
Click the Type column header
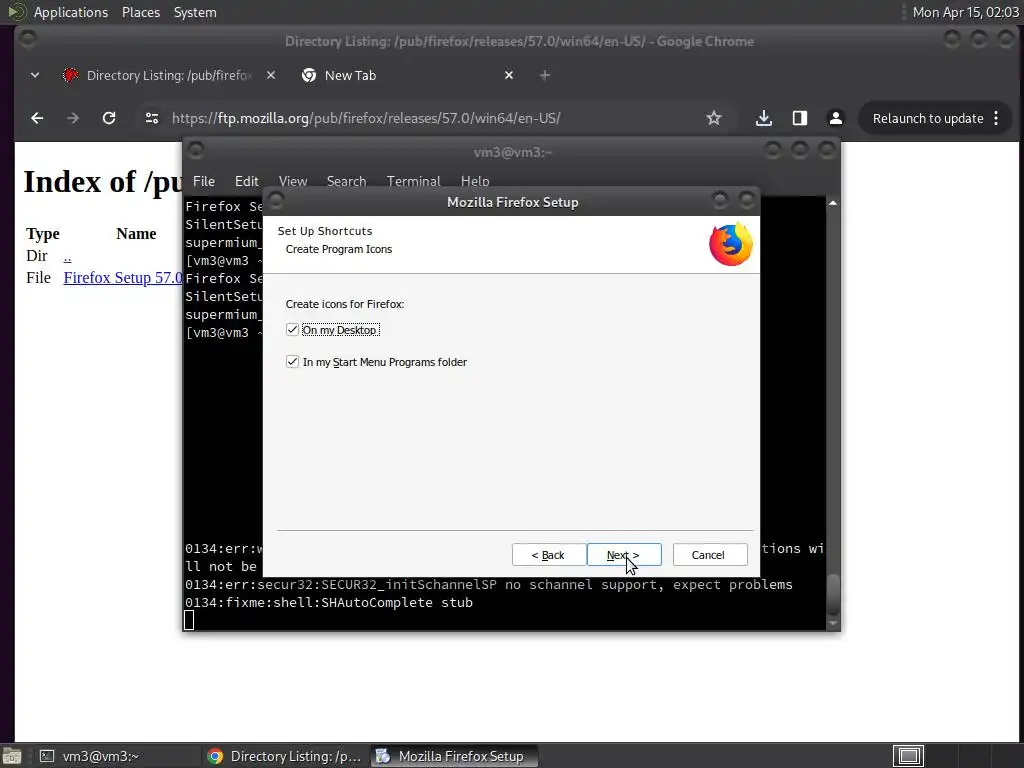coord(42,234)
